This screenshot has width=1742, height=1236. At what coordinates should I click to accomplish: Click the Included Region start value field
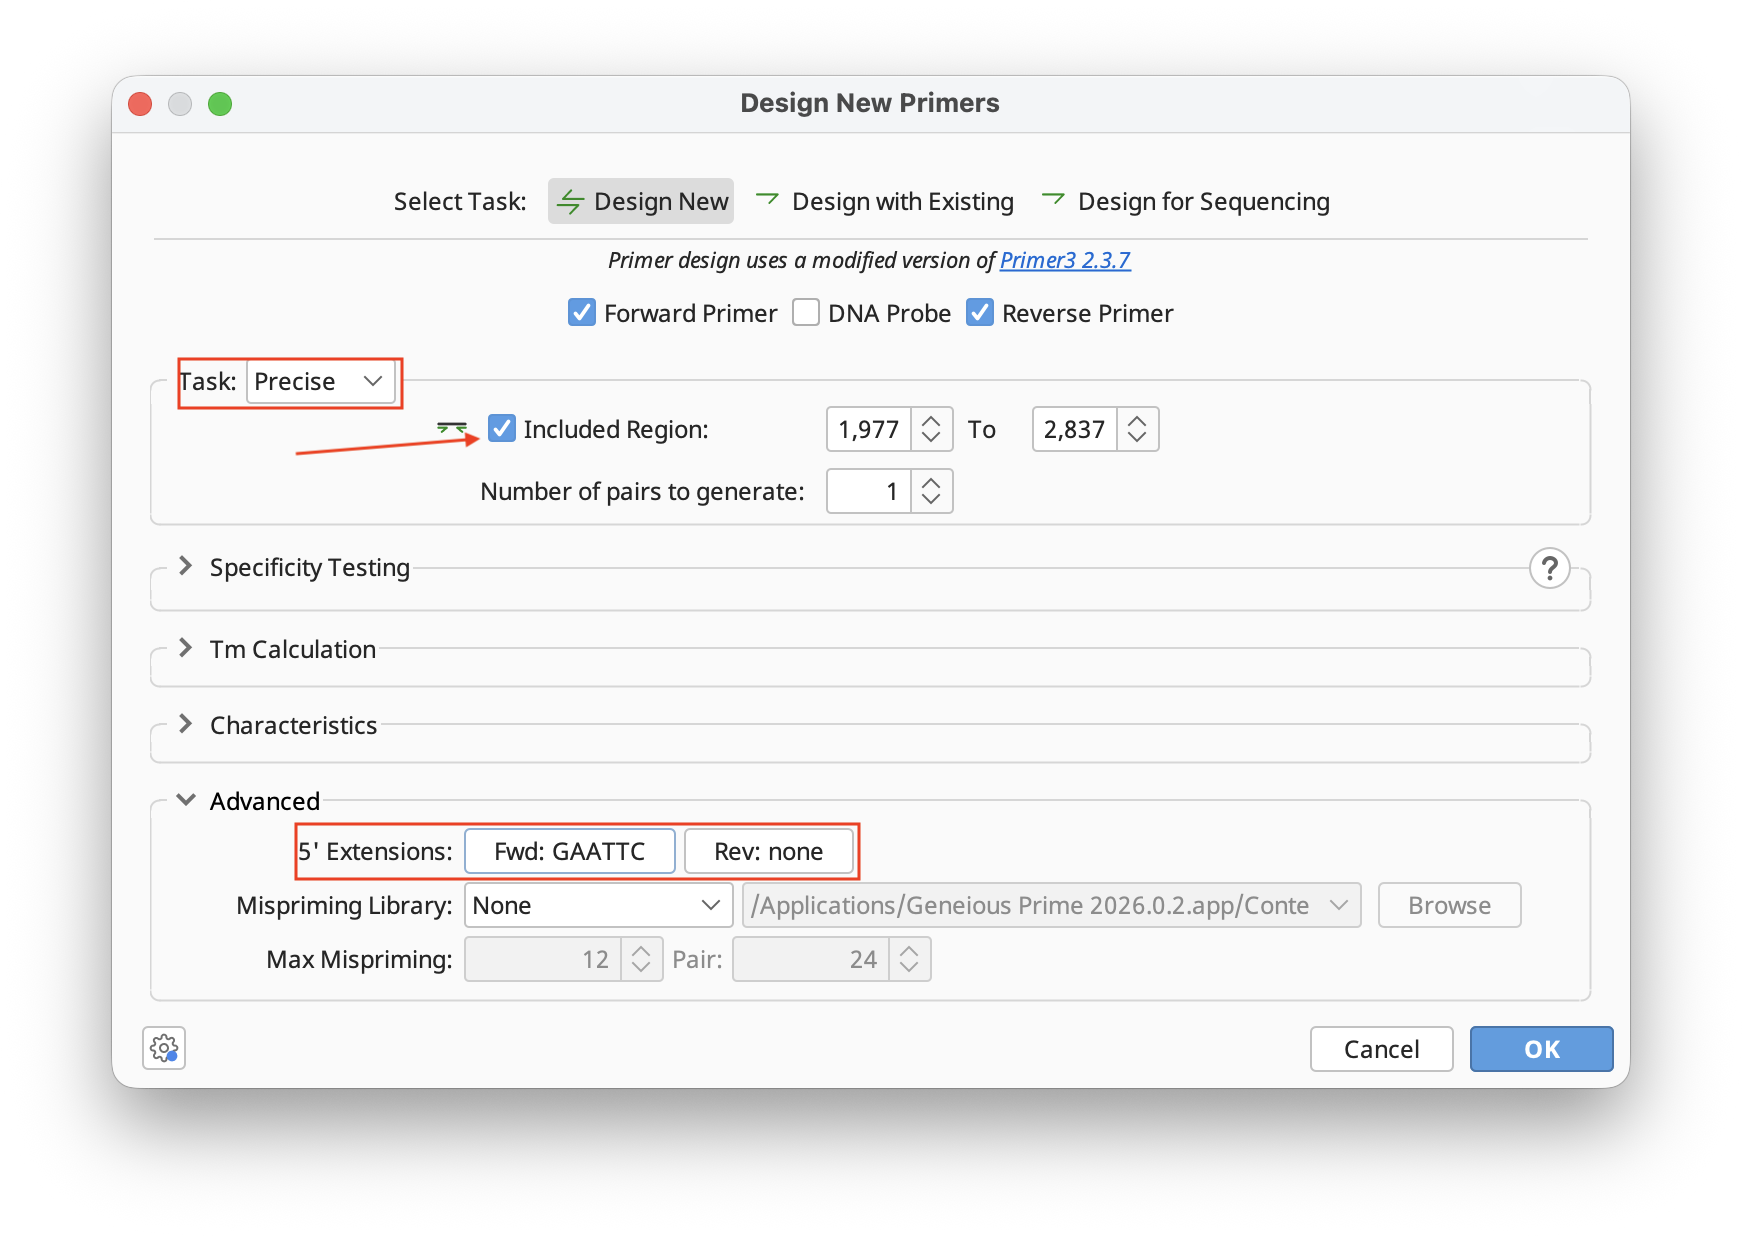click(x=868, y=429)
